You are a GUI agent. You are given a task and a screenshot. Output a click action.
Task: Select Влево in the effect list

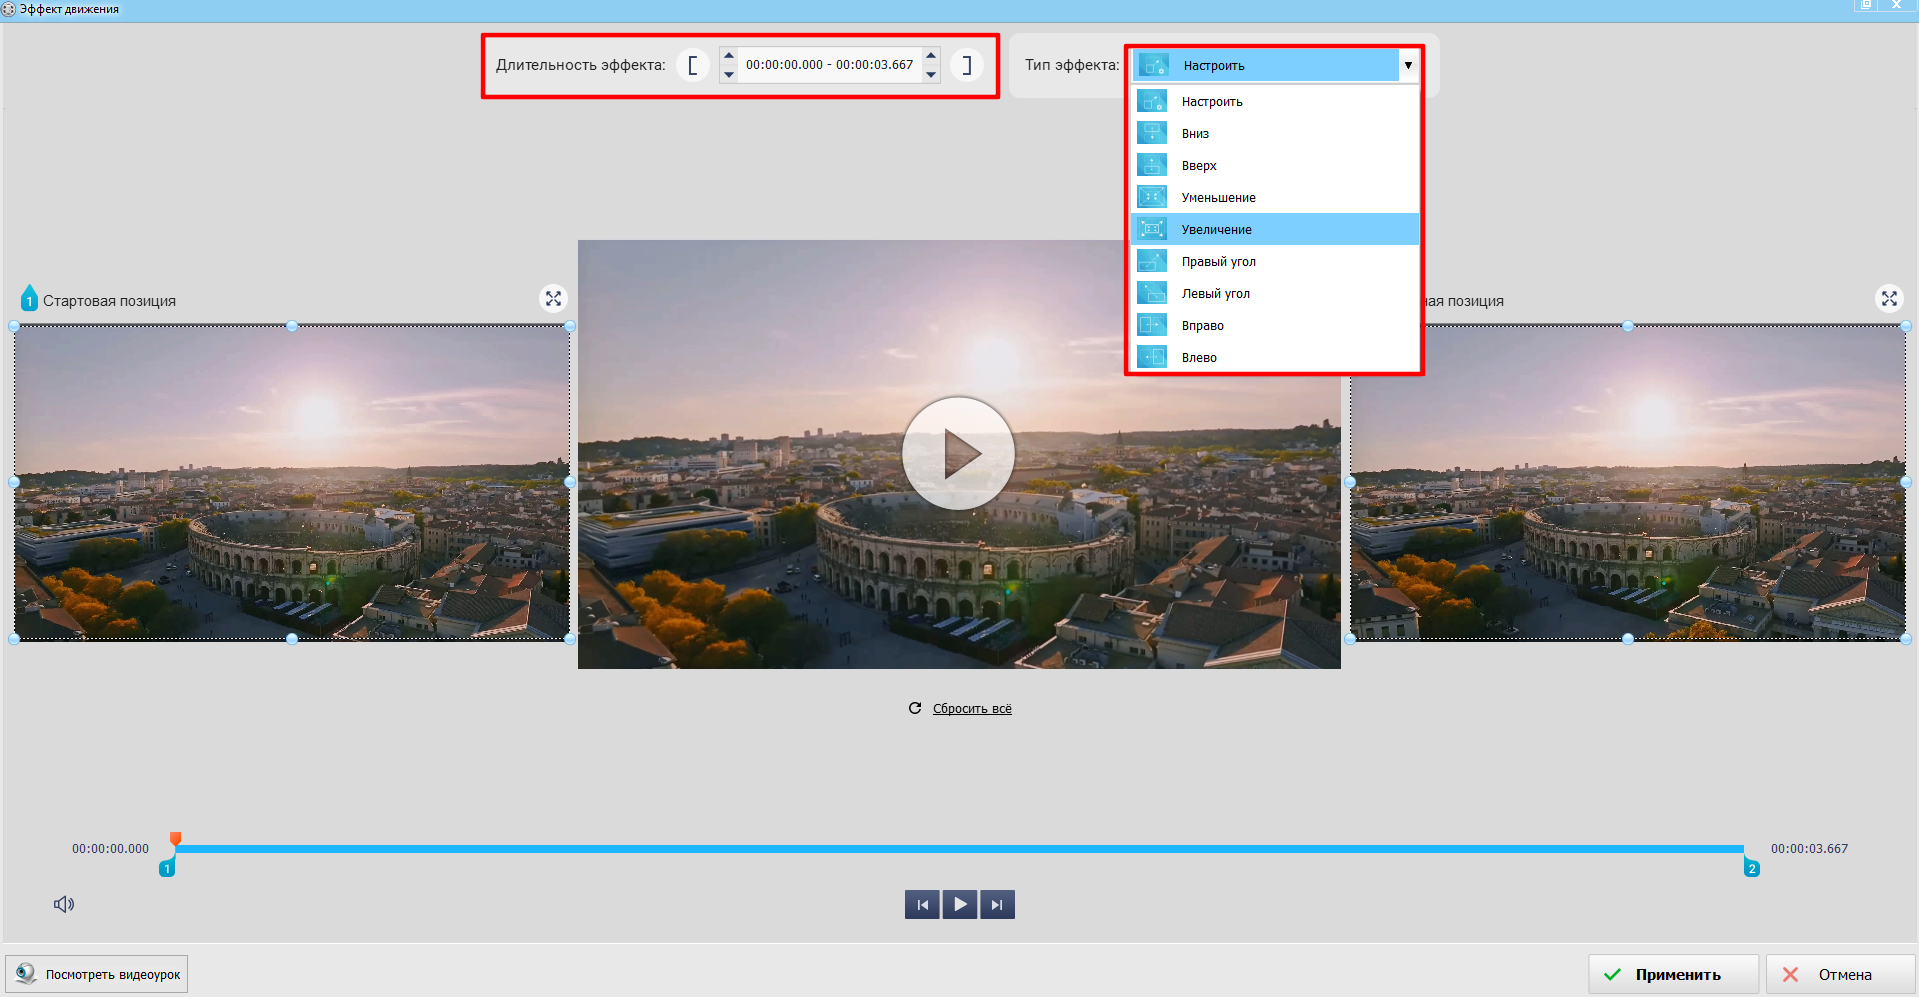[1199, 358]
